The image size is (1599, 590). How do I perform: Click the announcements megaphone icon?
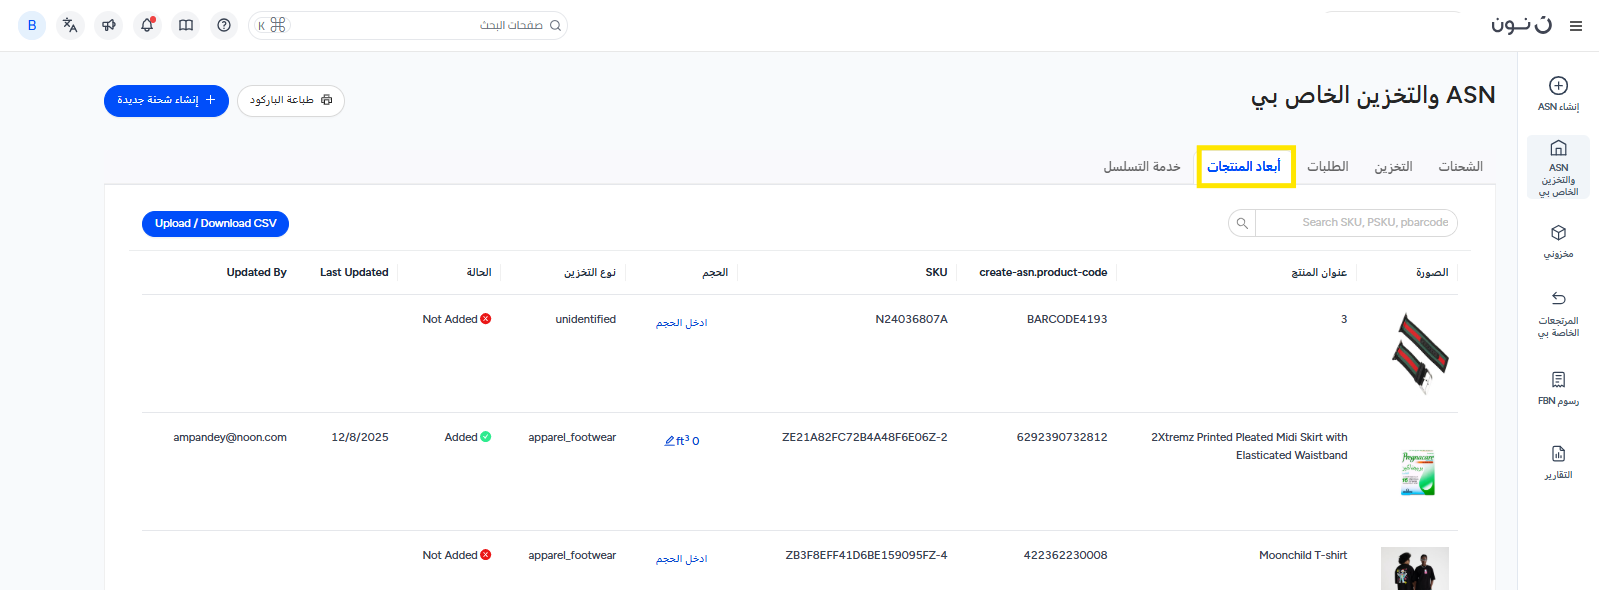click(x=109, y=25)
